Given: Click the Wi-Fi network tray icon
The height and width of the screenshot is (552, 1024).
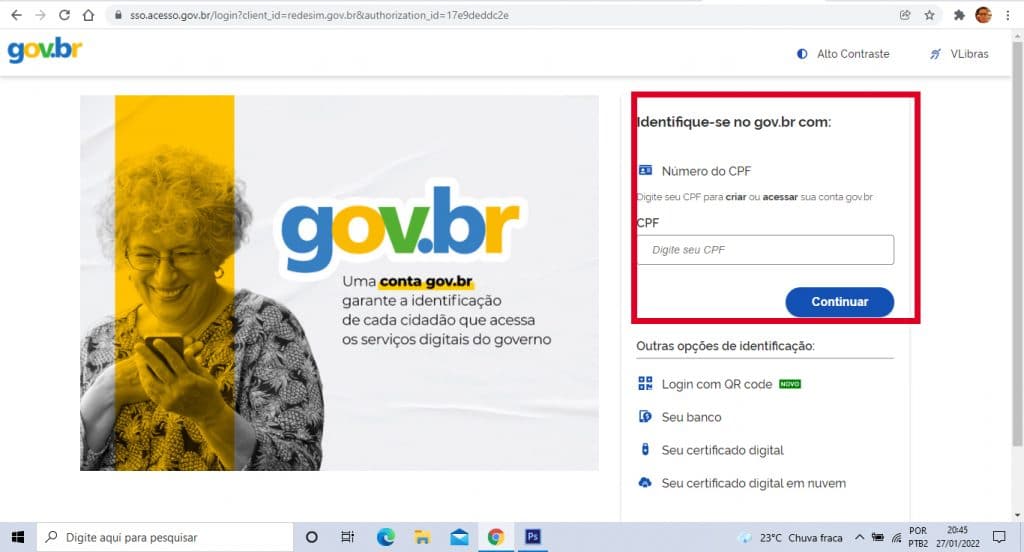Looking at the screenshot, I should click(x=897, y=538).
